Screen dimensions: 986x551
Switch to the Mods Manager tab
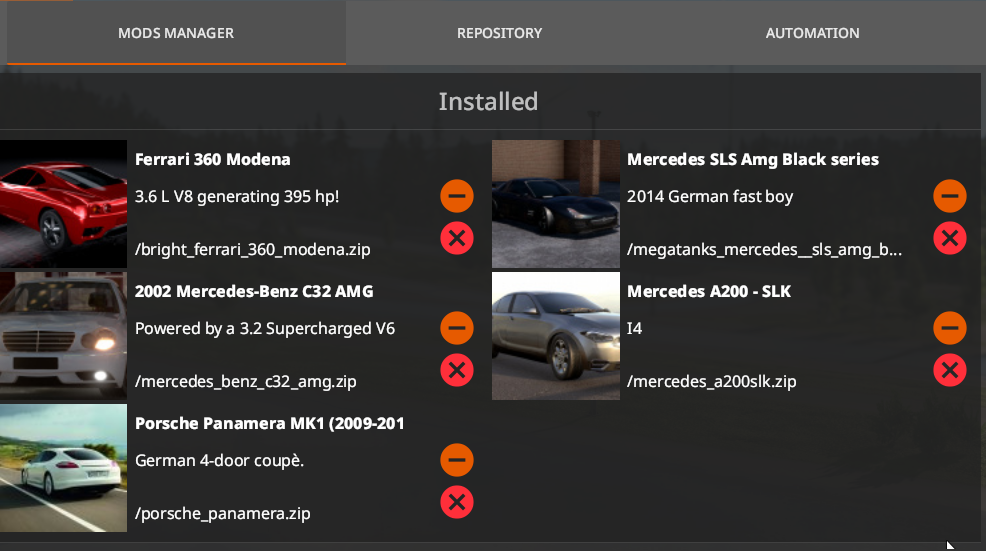tap(176, 33)
